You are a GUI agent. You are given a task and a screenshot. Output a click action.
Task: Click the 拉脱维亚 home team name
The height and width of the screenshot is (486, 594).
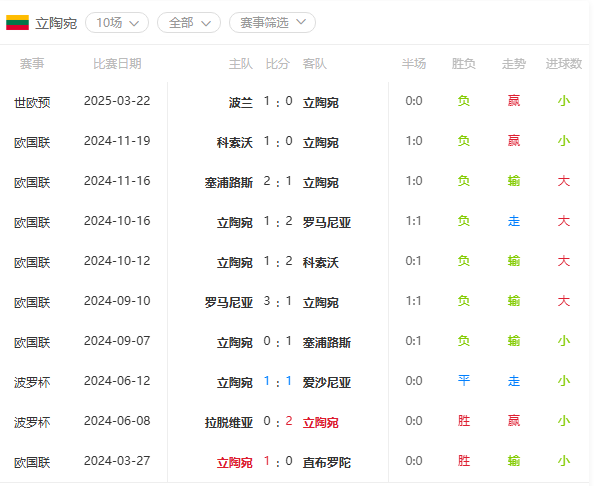pyautogui.click(x=229, y=422)
